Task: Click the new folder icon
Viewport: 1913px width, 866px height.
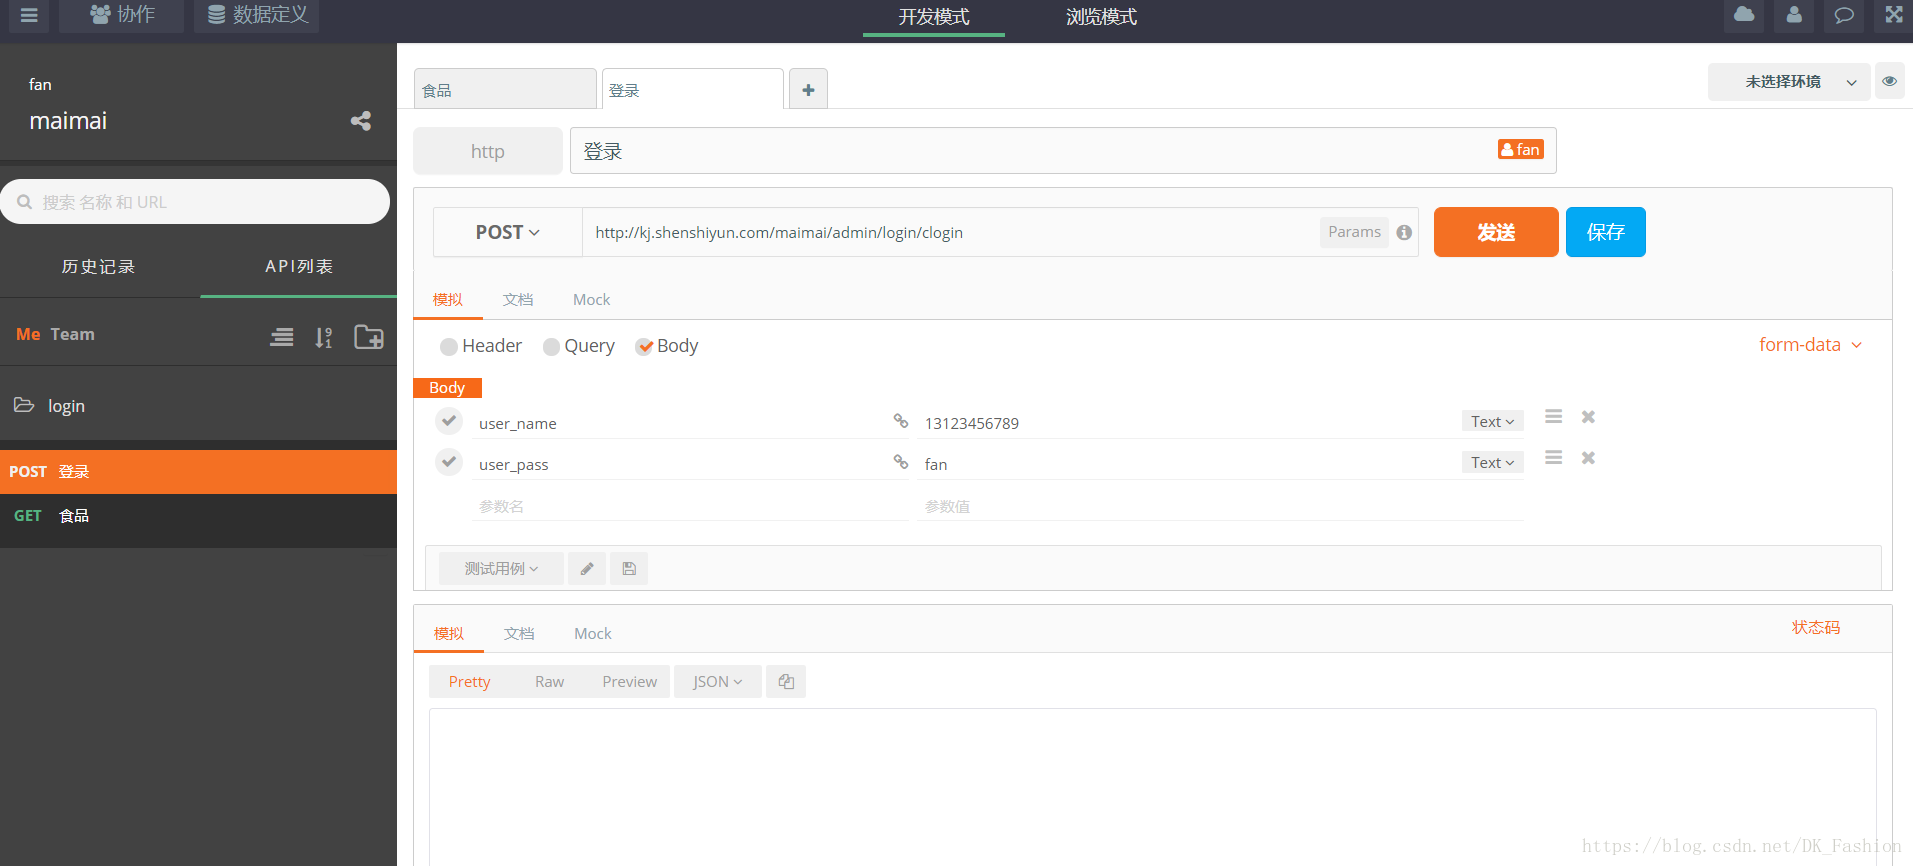Action: point(369,337)
